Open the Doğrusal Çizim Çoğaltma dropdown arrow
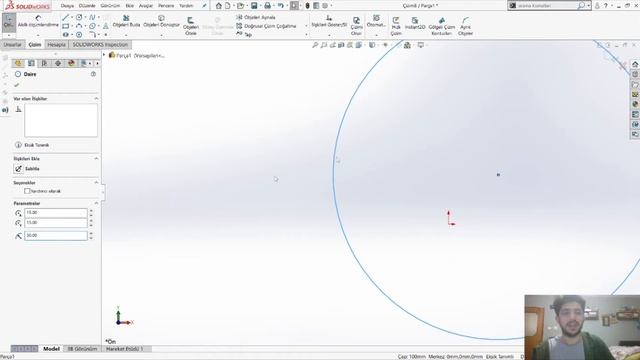 click(x=306, y=26)
